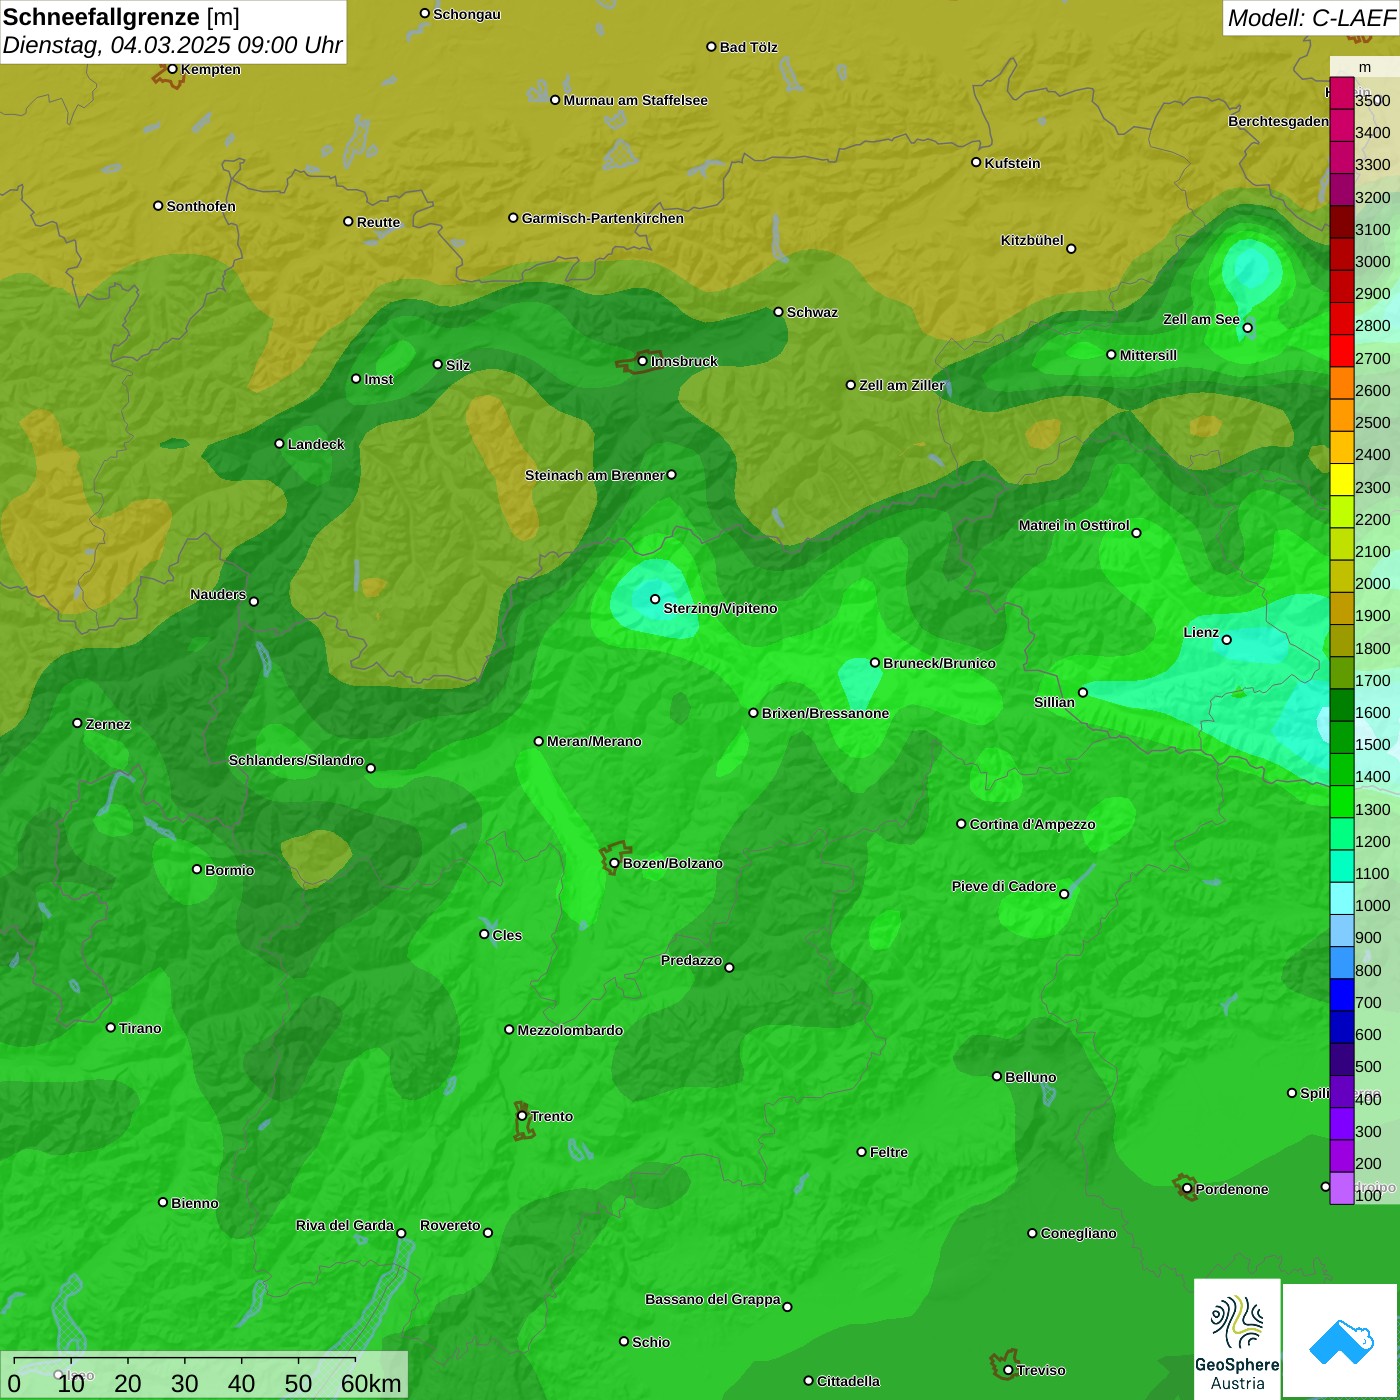Screen dimensions: 1400x1400
Task: Click the Meran/Merano label
Action: (x=594, y=741)
